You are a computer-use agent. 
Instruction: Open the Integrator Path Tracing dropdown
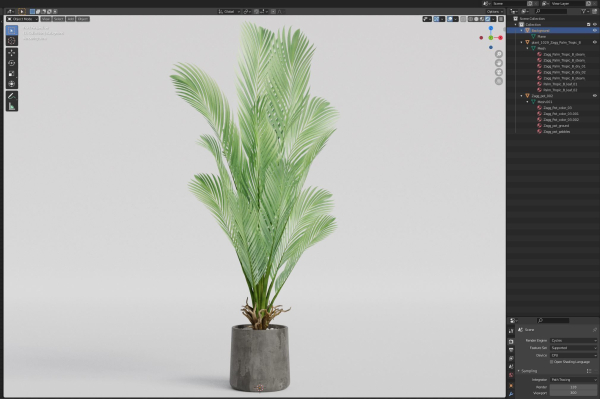click(573, 380)
